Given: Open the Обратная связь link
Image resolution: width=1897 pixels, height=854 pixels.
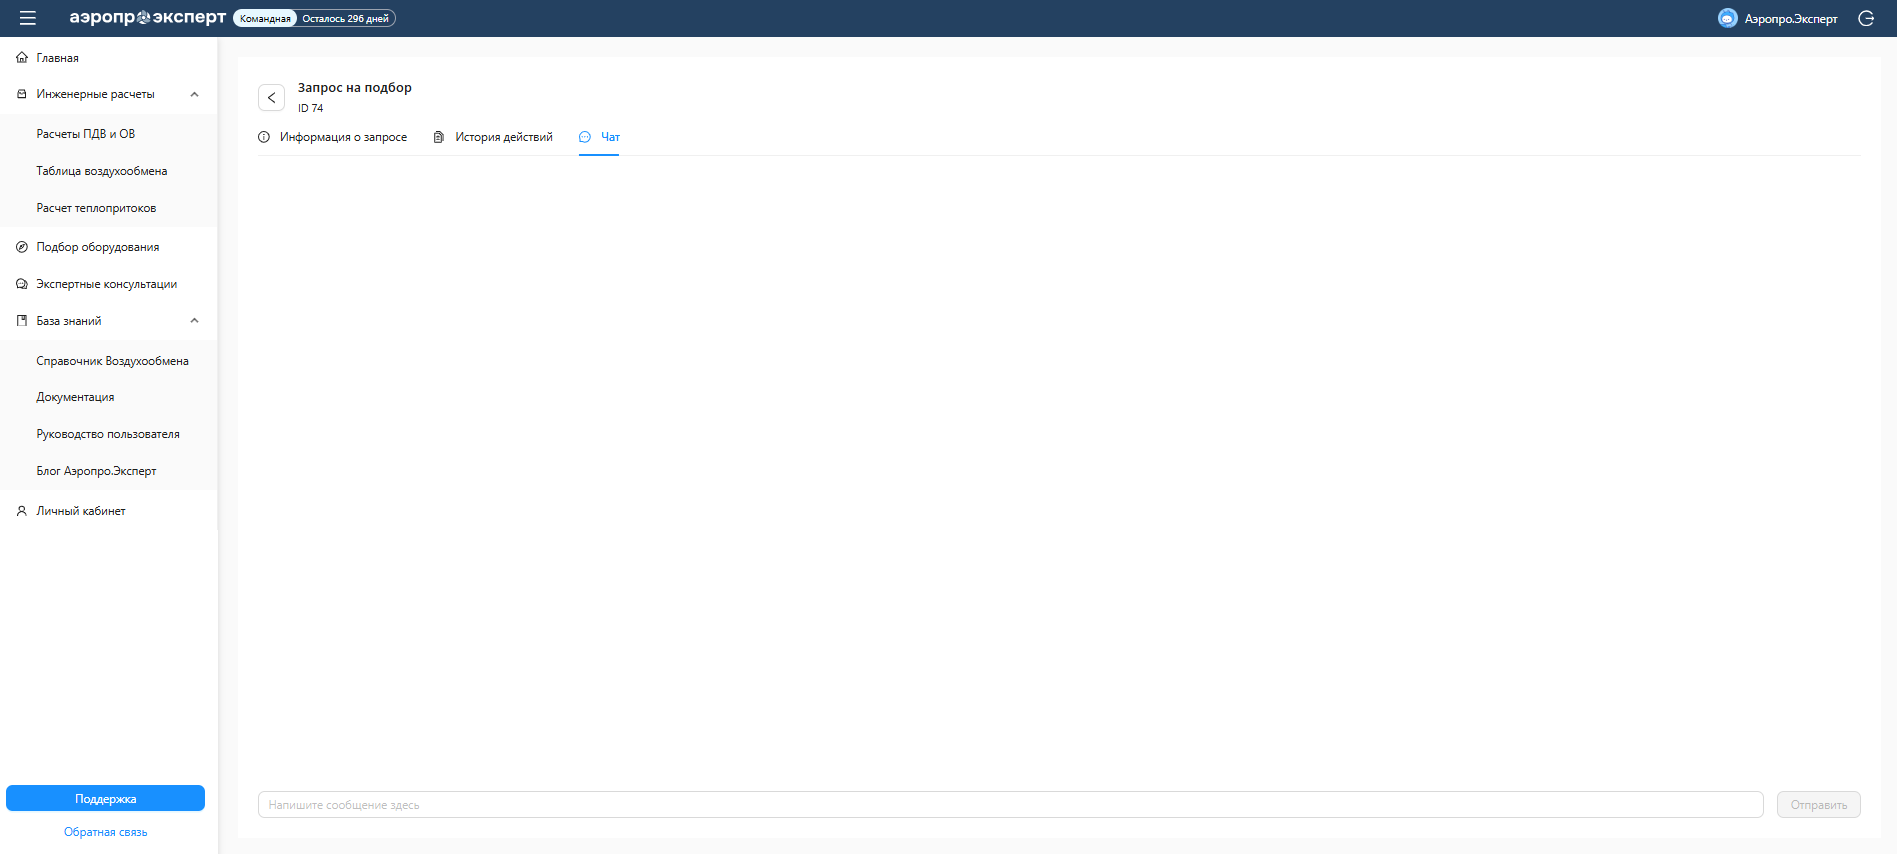Looking at the screenshot, I should point(105,832).
